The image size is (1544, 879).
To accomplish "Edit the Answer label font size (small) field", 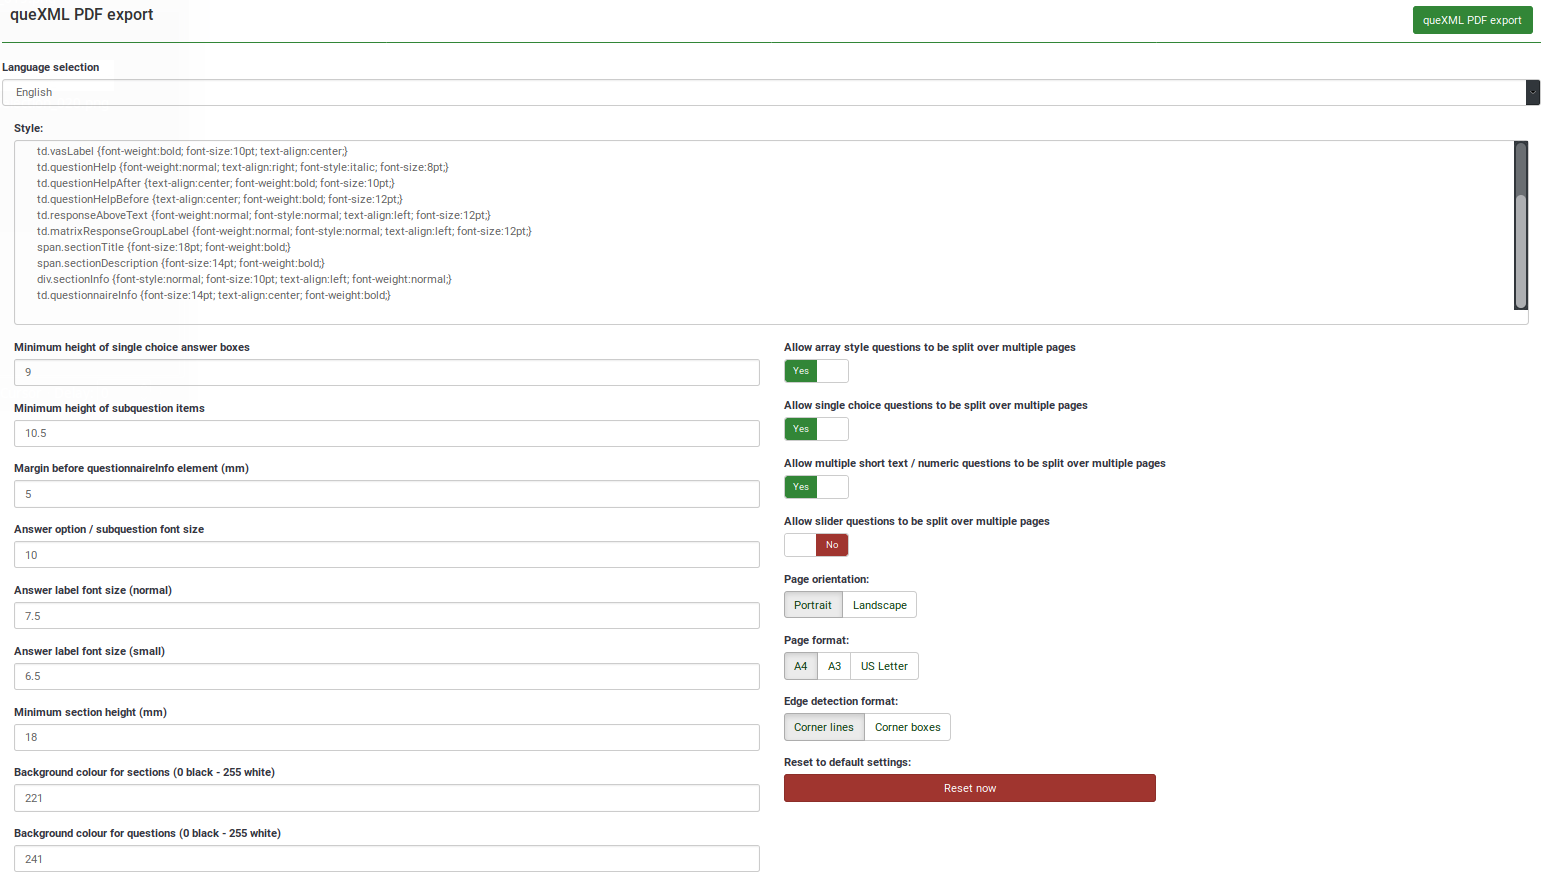I will point(386,677).
